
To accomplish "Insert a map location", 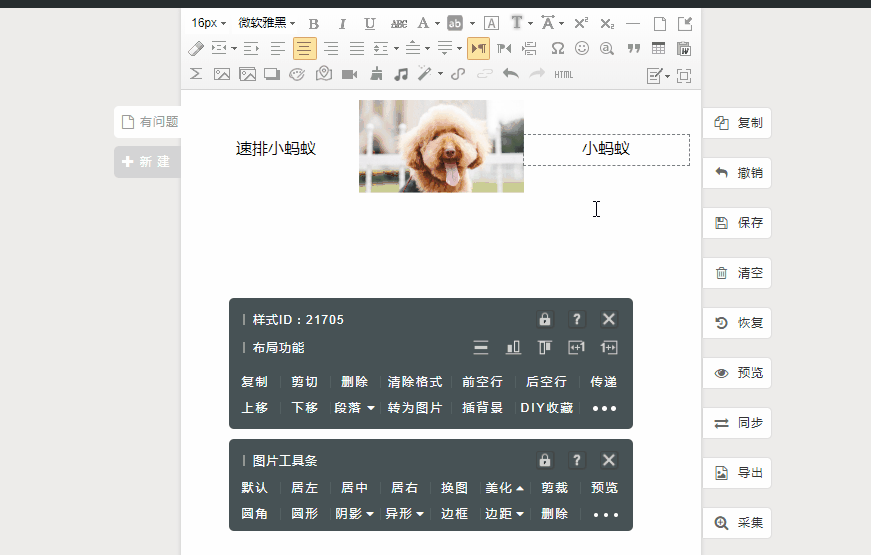I will [x=324, y=74].
